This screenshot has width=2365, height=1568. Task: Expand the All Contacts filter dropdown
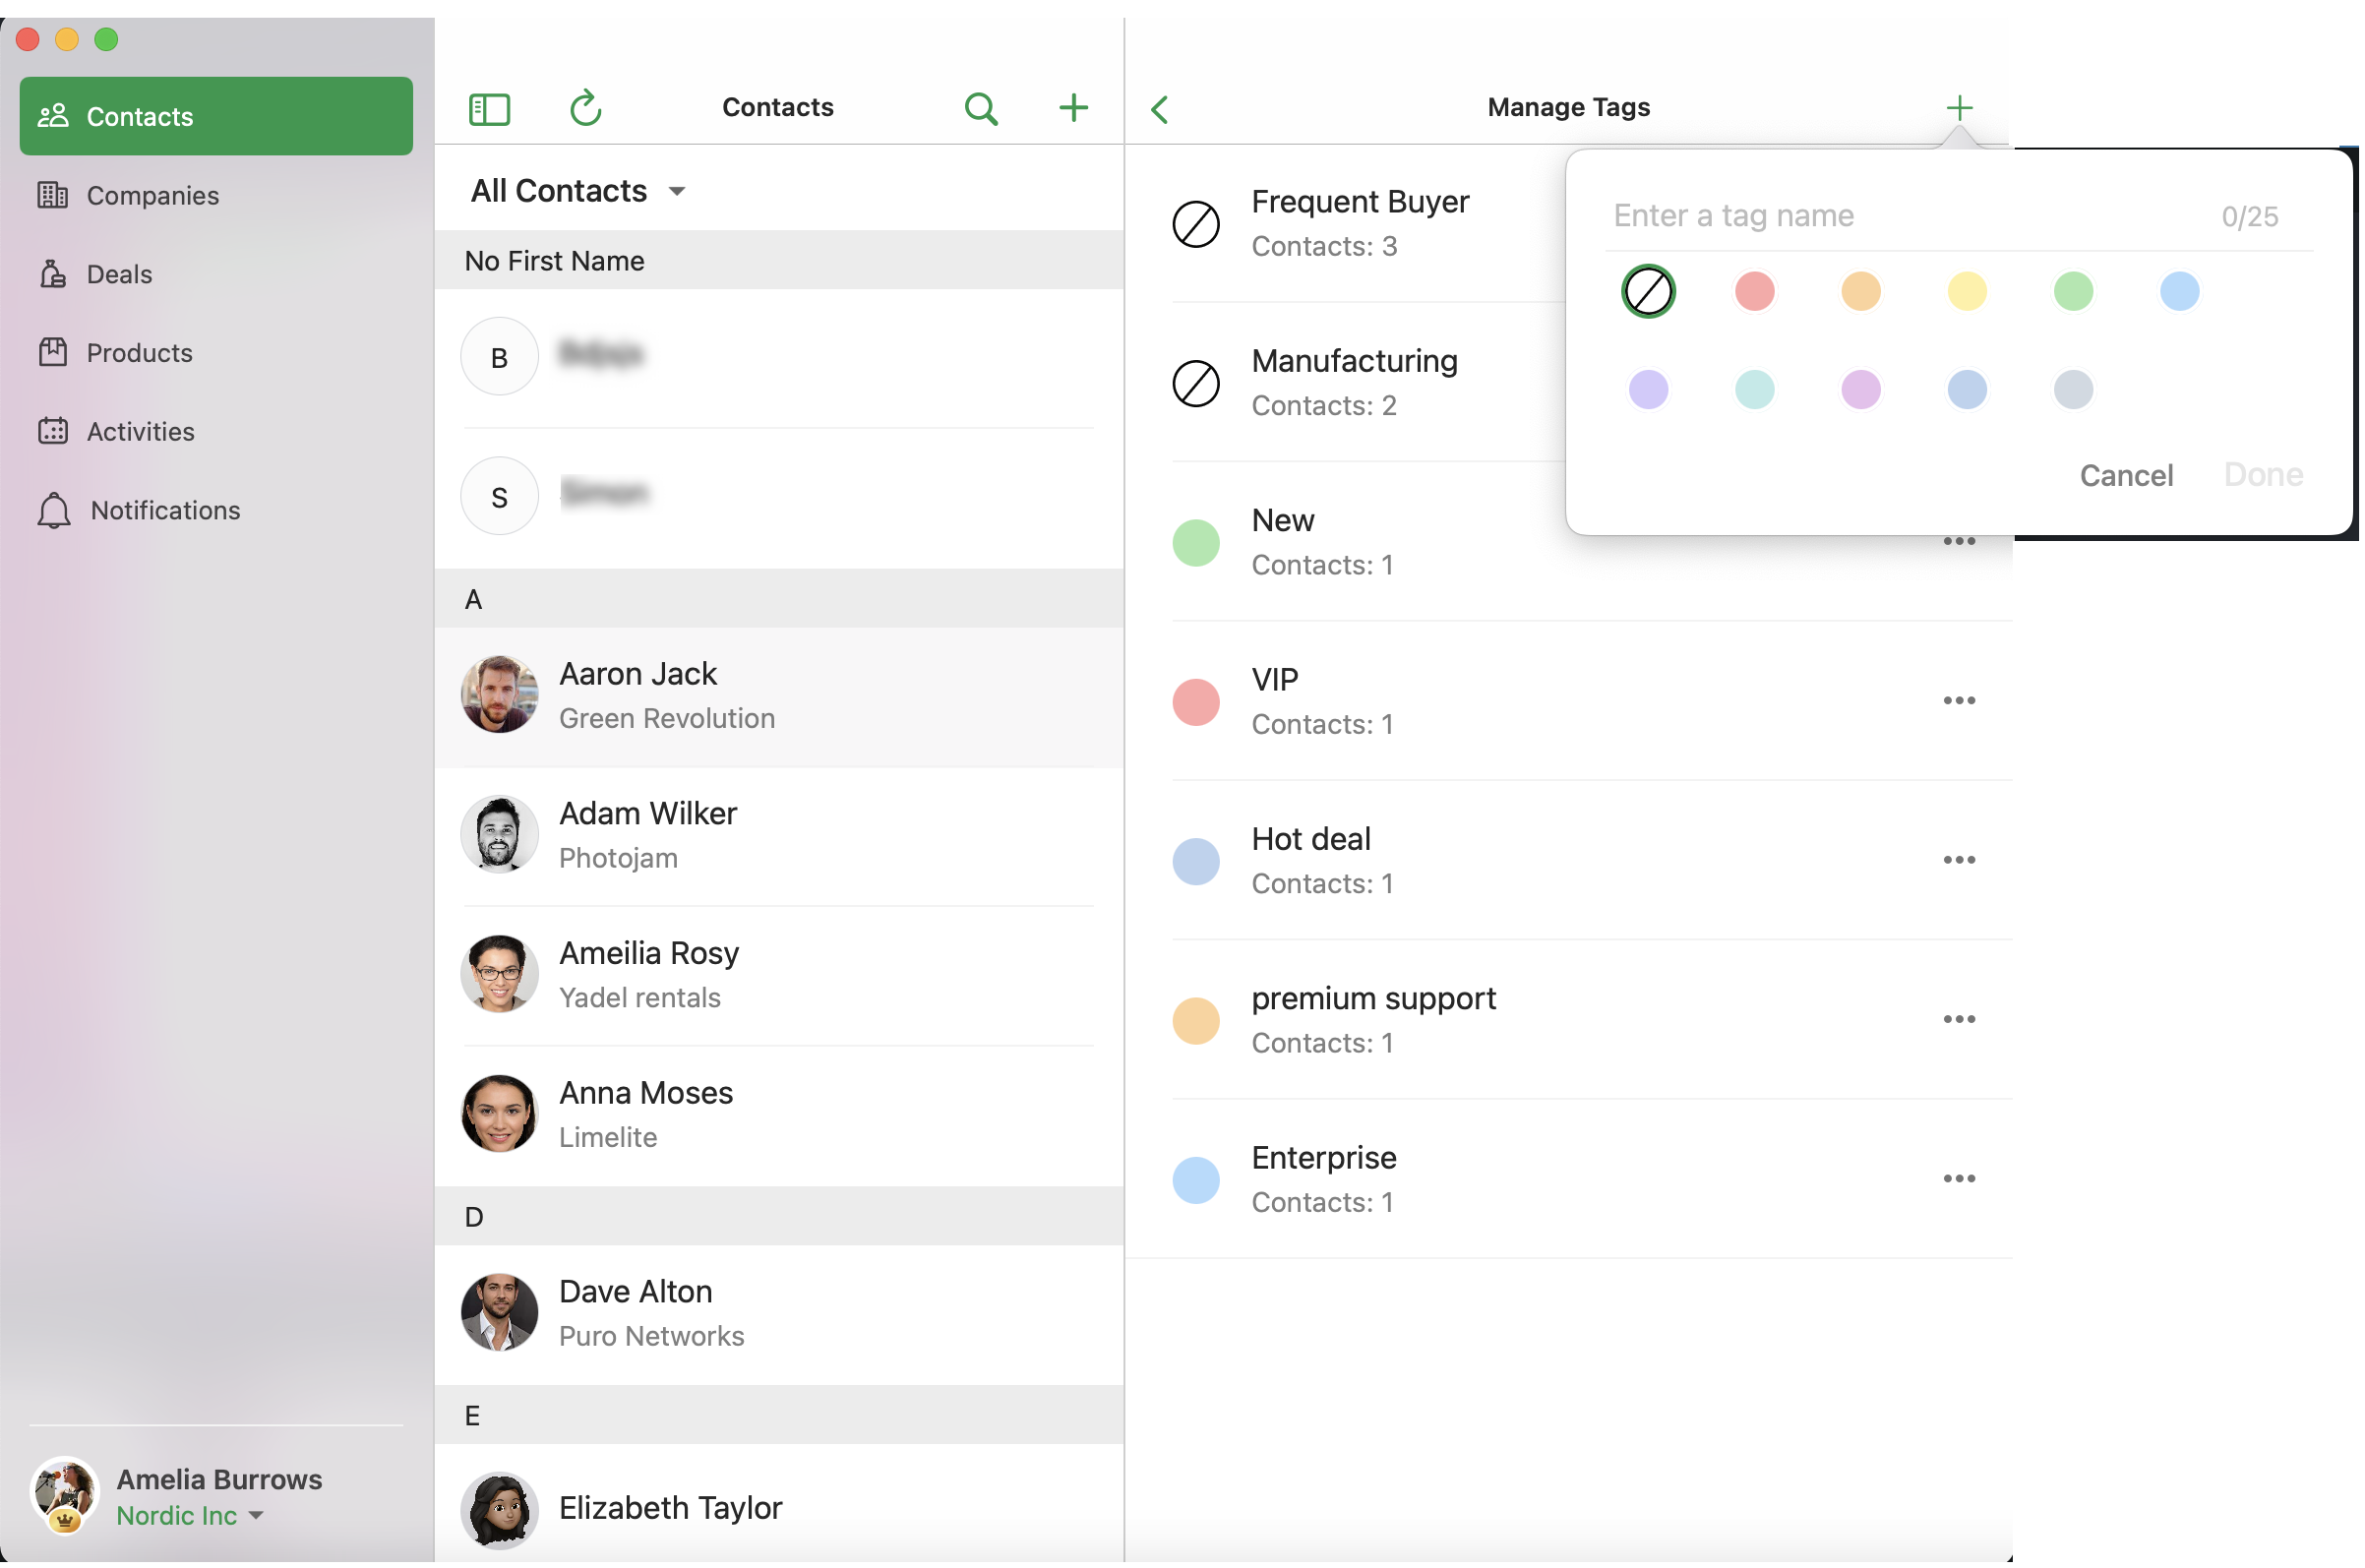pos(578,190)
